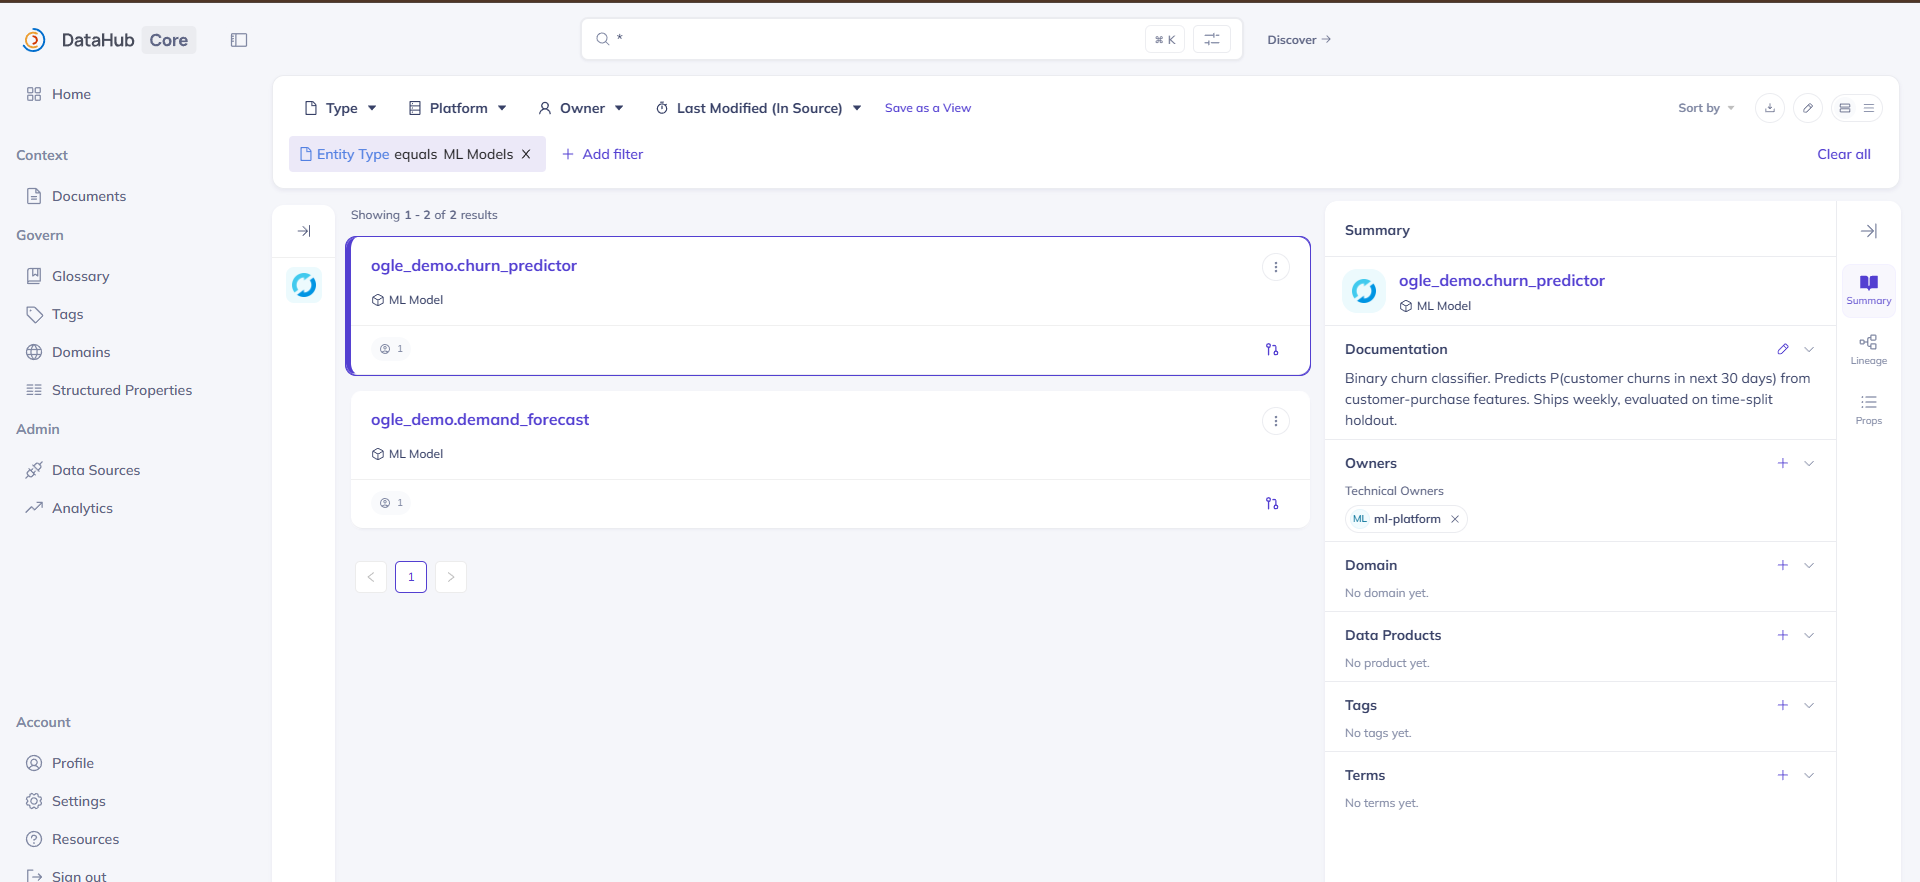Viewport: 1920px width, 882px height.
Task: Open ogle_demo.churn_predictor from the Summary panel
Action: (x=1501, y=281)
